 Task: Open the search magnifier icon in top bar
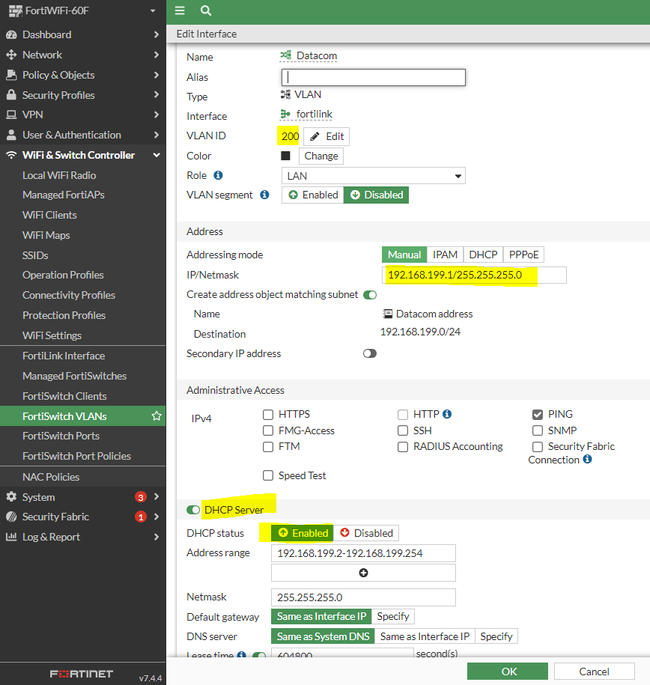[206, 10]
